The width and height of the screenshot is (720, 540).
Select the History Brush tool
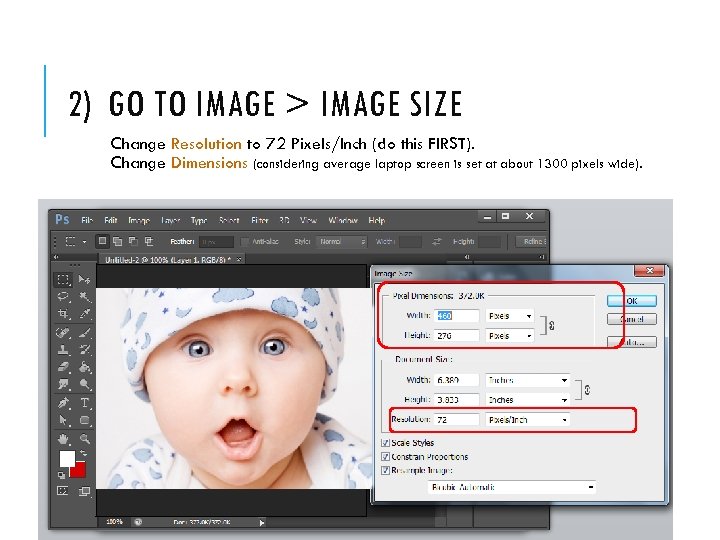coord(84,350)
